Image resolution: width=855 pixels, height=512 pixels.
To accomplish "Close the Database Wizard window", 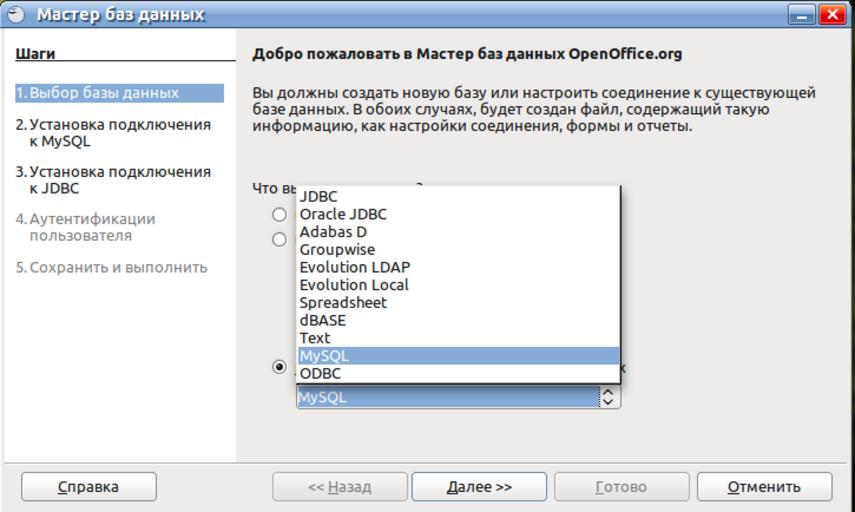I will tap(832, 15).
